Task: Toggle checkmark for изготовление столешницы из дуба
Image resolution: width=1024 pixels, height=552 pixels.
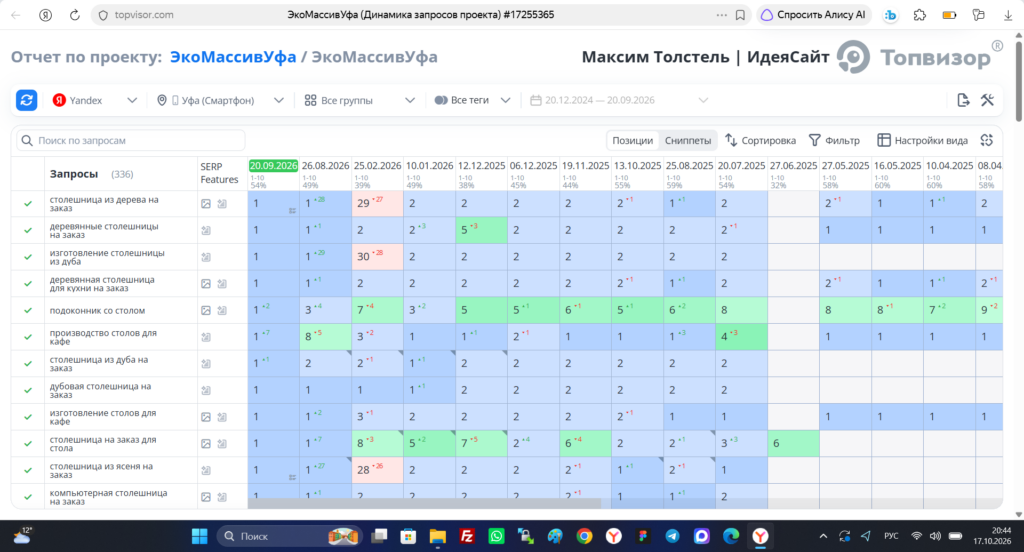Action: [28, 257]
